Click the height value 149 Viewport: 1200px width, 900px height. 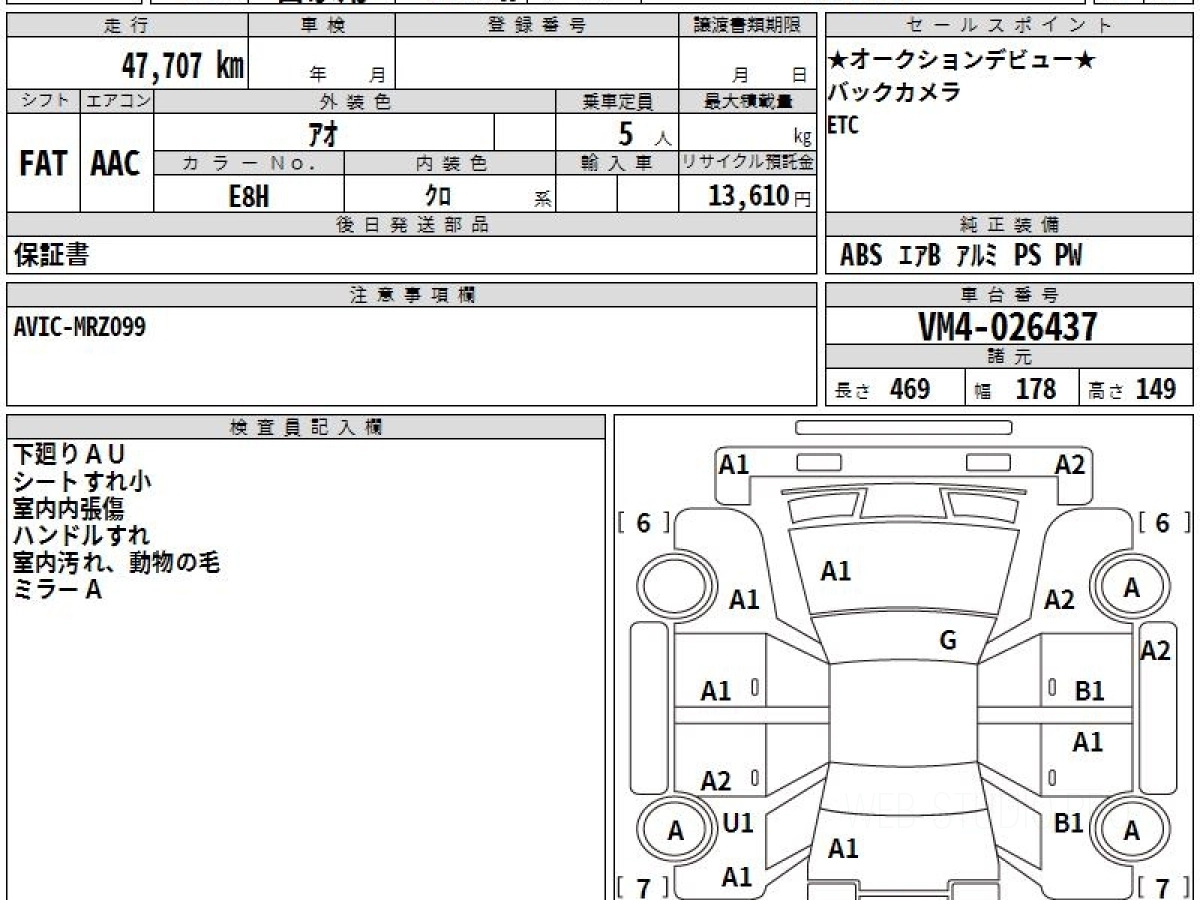click(1156, 389)
